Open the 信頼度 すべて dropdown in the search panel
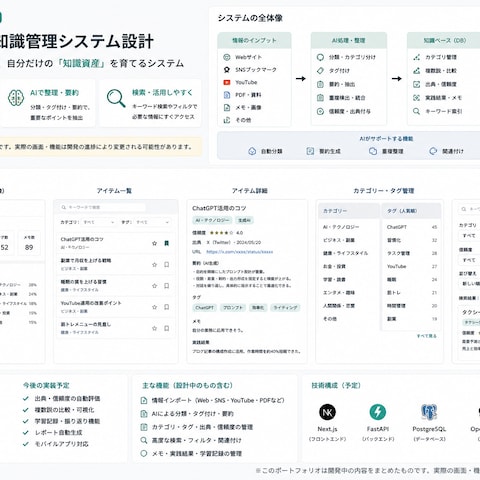This screenshot has height=480, width=480. click(469, 260)
